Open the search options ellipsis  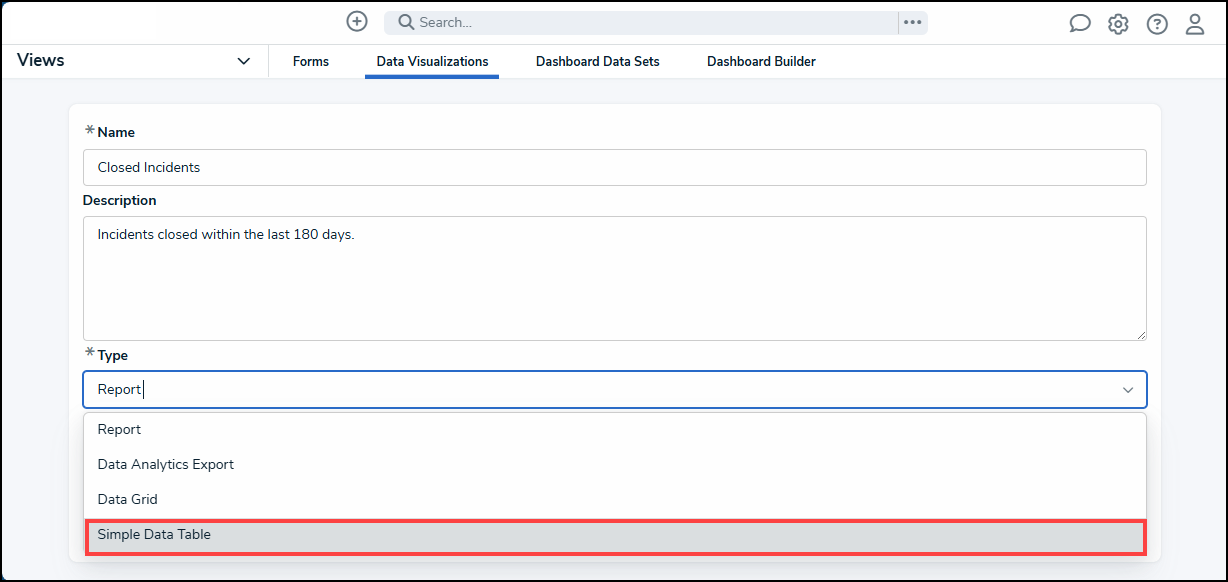(912, 22)
